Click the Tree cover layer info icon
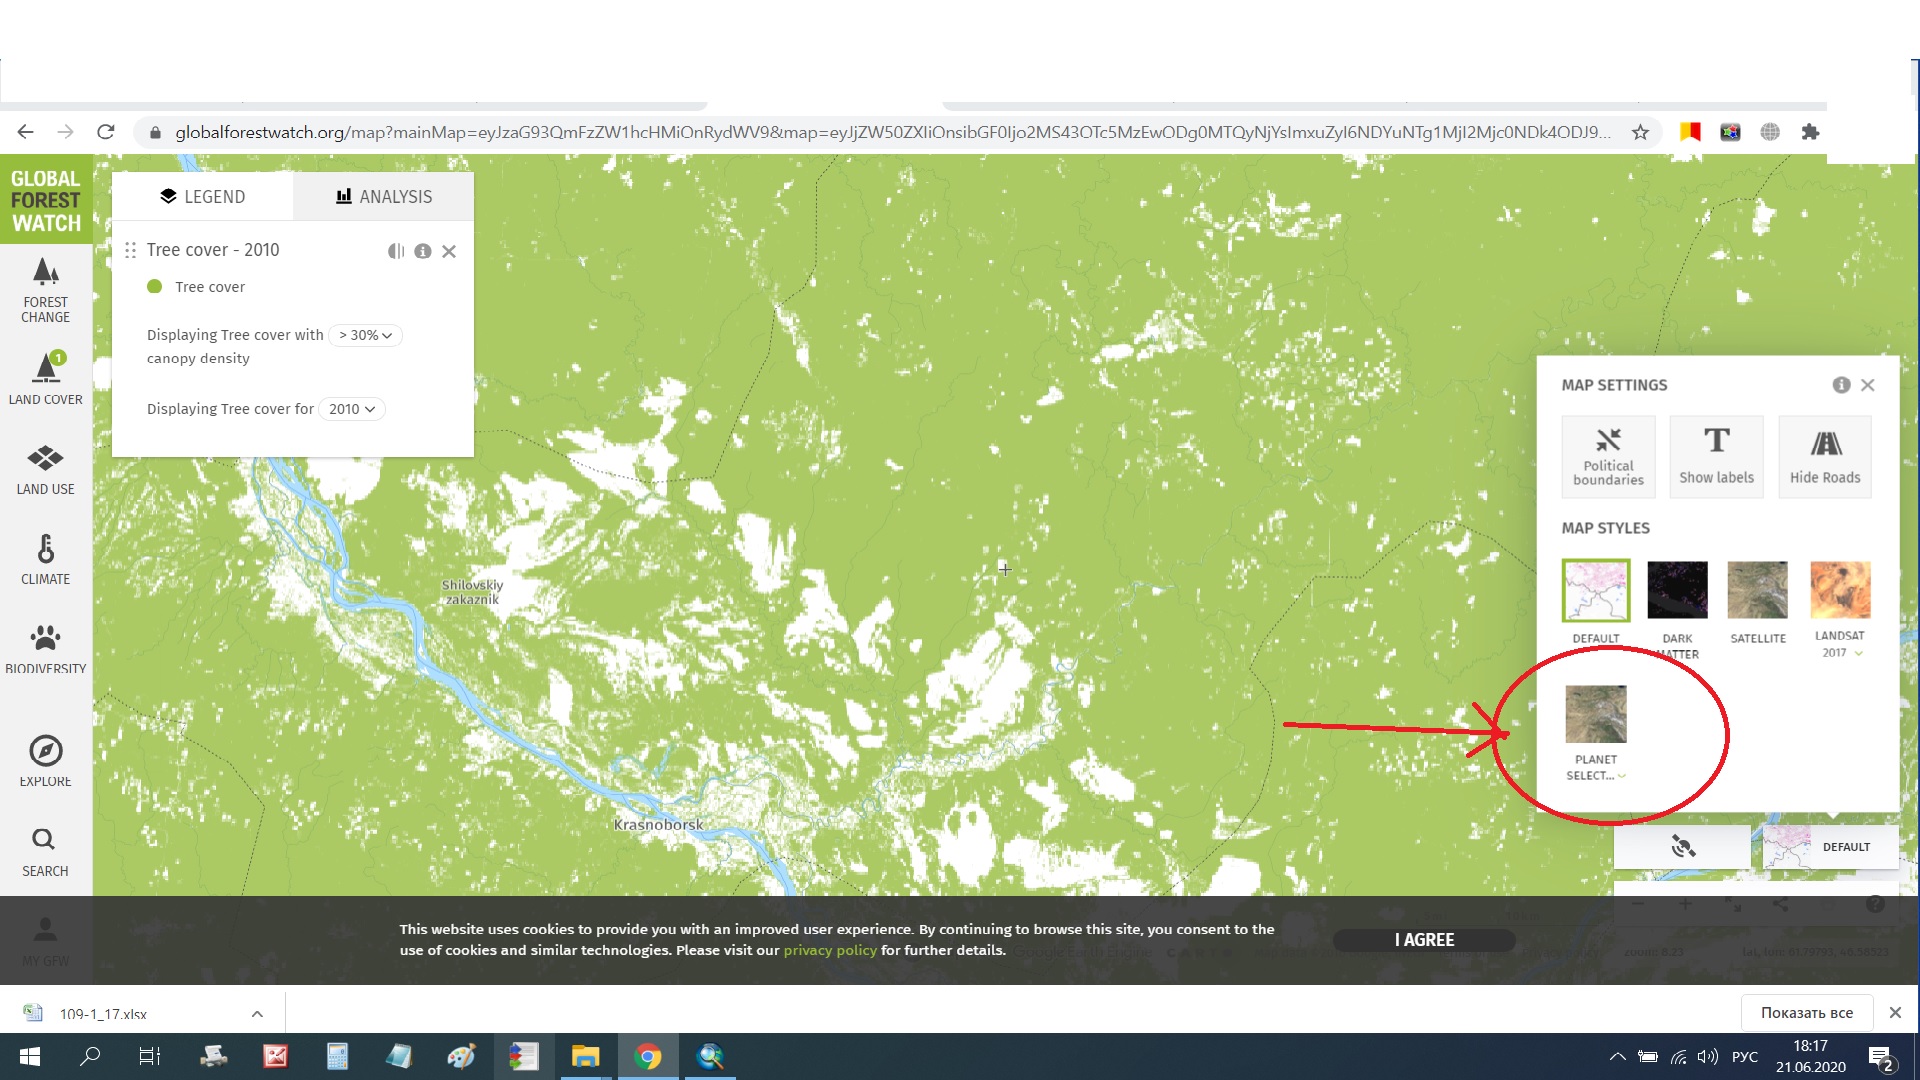This screenshot has width=1920, height=1080. tap(423, 251)
